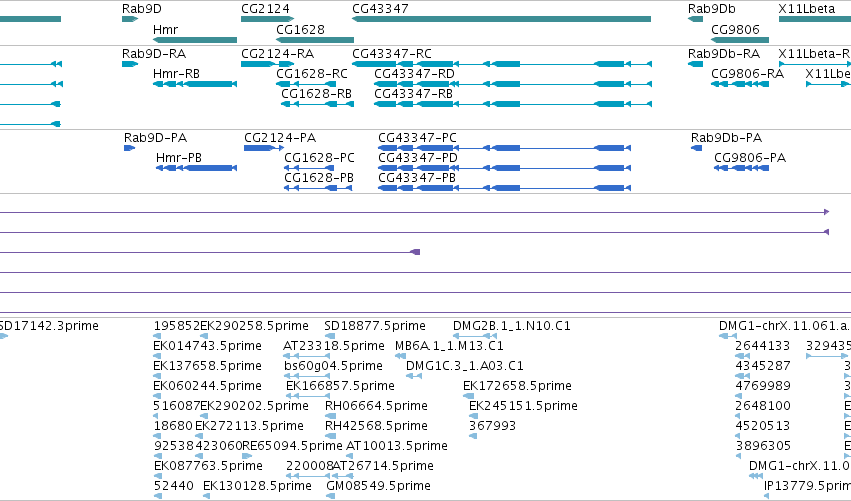This screenshot has width=851, height=501.
Task: Click feature label 367993
Action: point(492,426)
